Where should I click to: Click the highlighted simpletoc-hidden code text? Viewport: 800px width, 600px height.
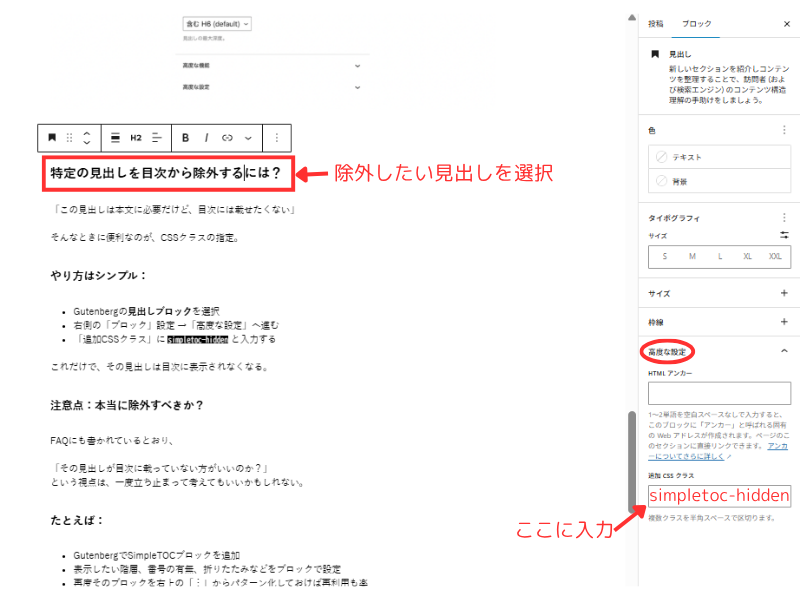(x=197, y=339)
